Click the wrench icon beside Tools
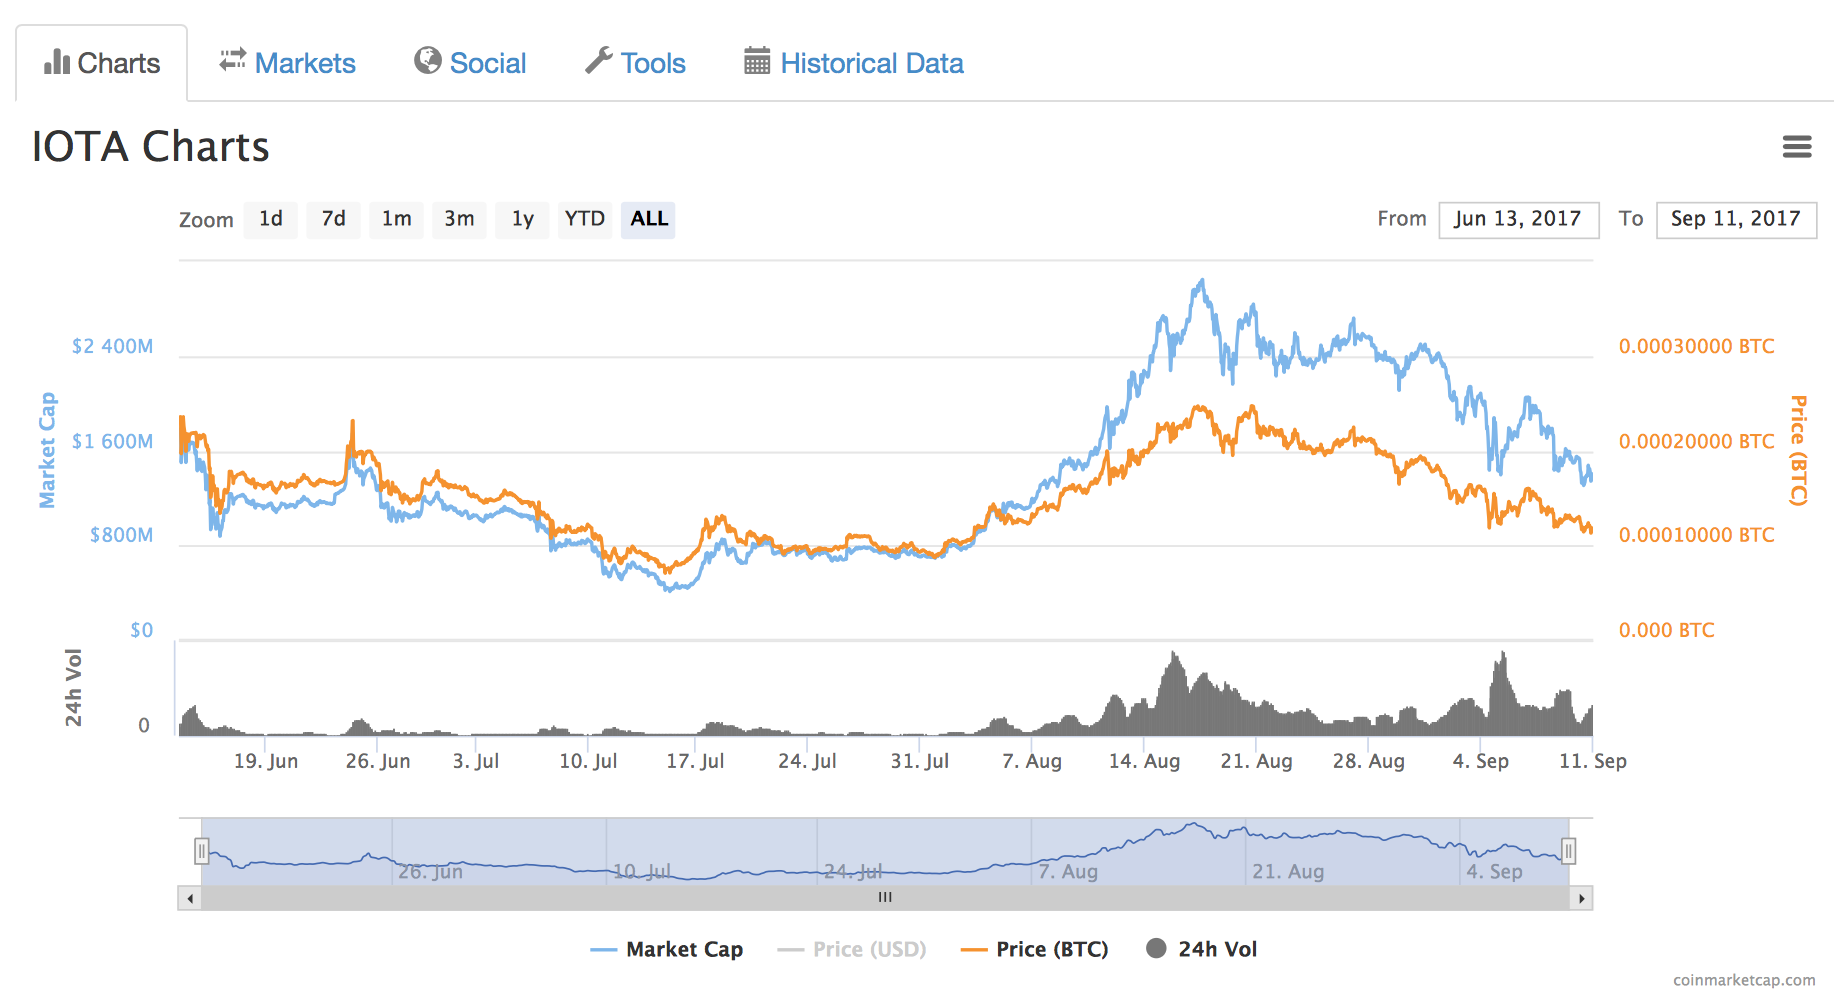This screenshot has height=990, width=1840. click(x=599, y=61)
